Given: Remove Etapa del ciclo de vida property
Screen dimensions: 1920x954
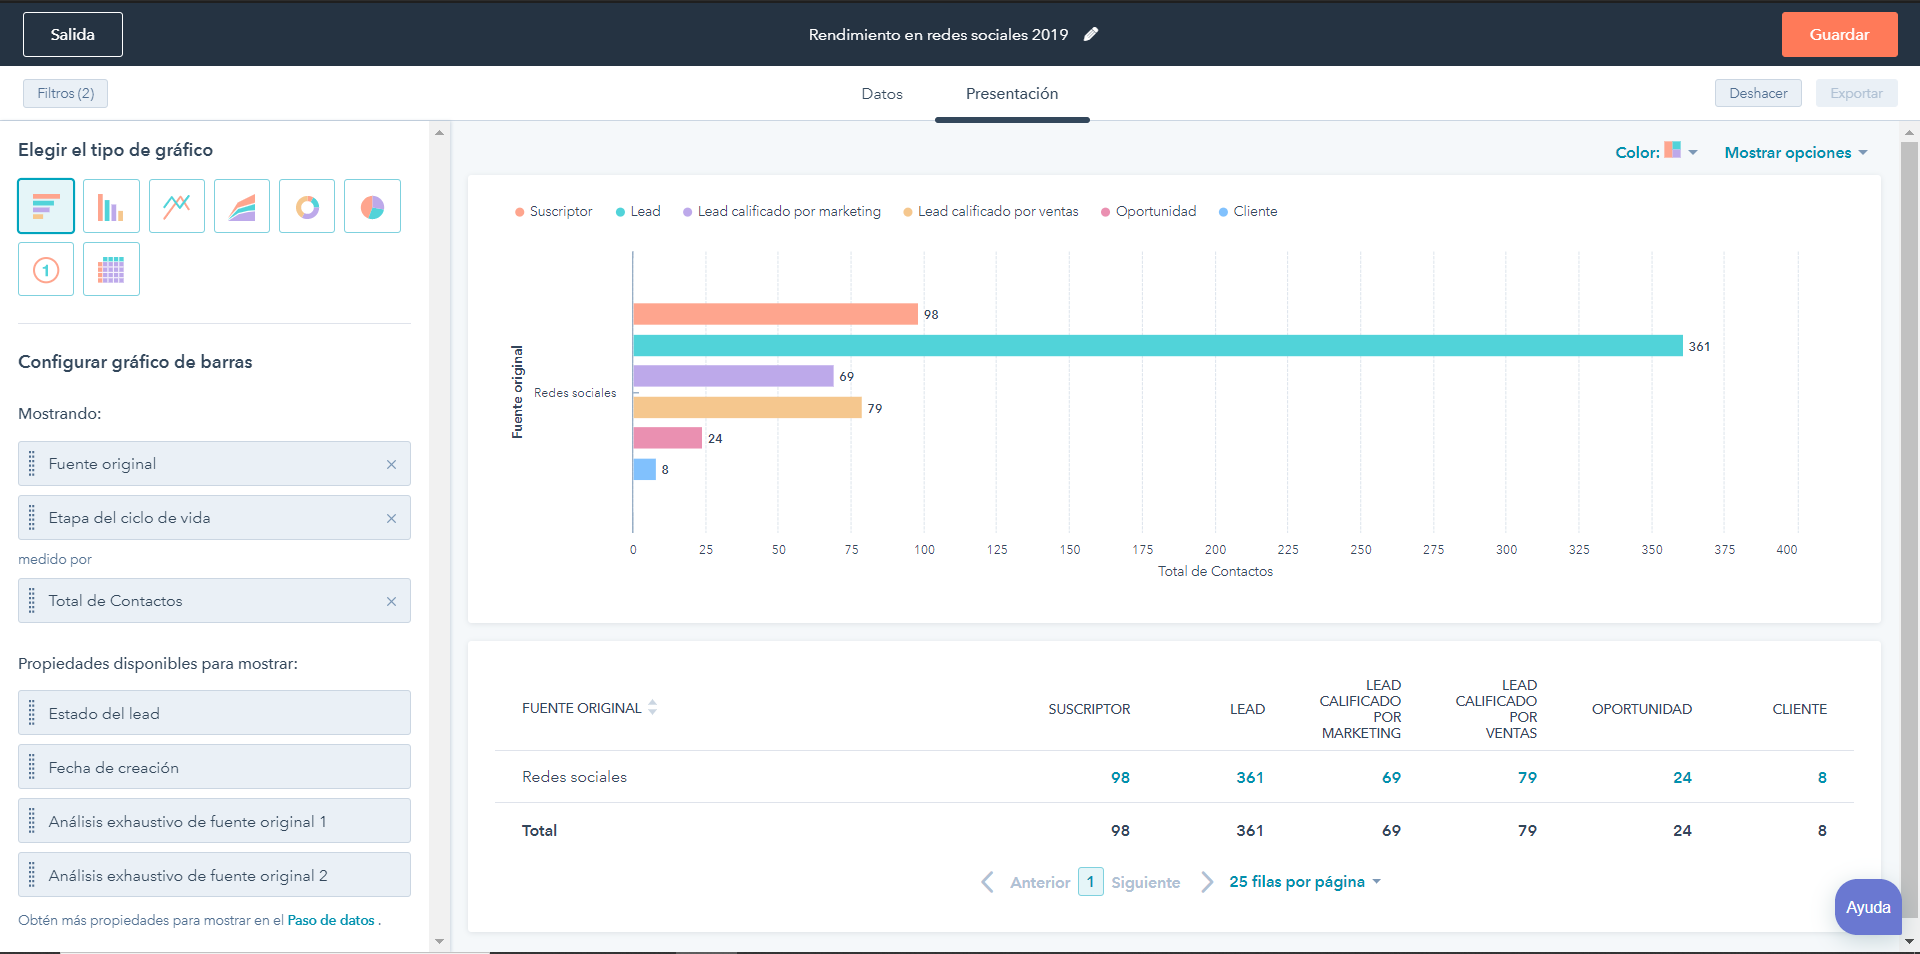Looking at the screenshot, I should (x=391, y=518).
